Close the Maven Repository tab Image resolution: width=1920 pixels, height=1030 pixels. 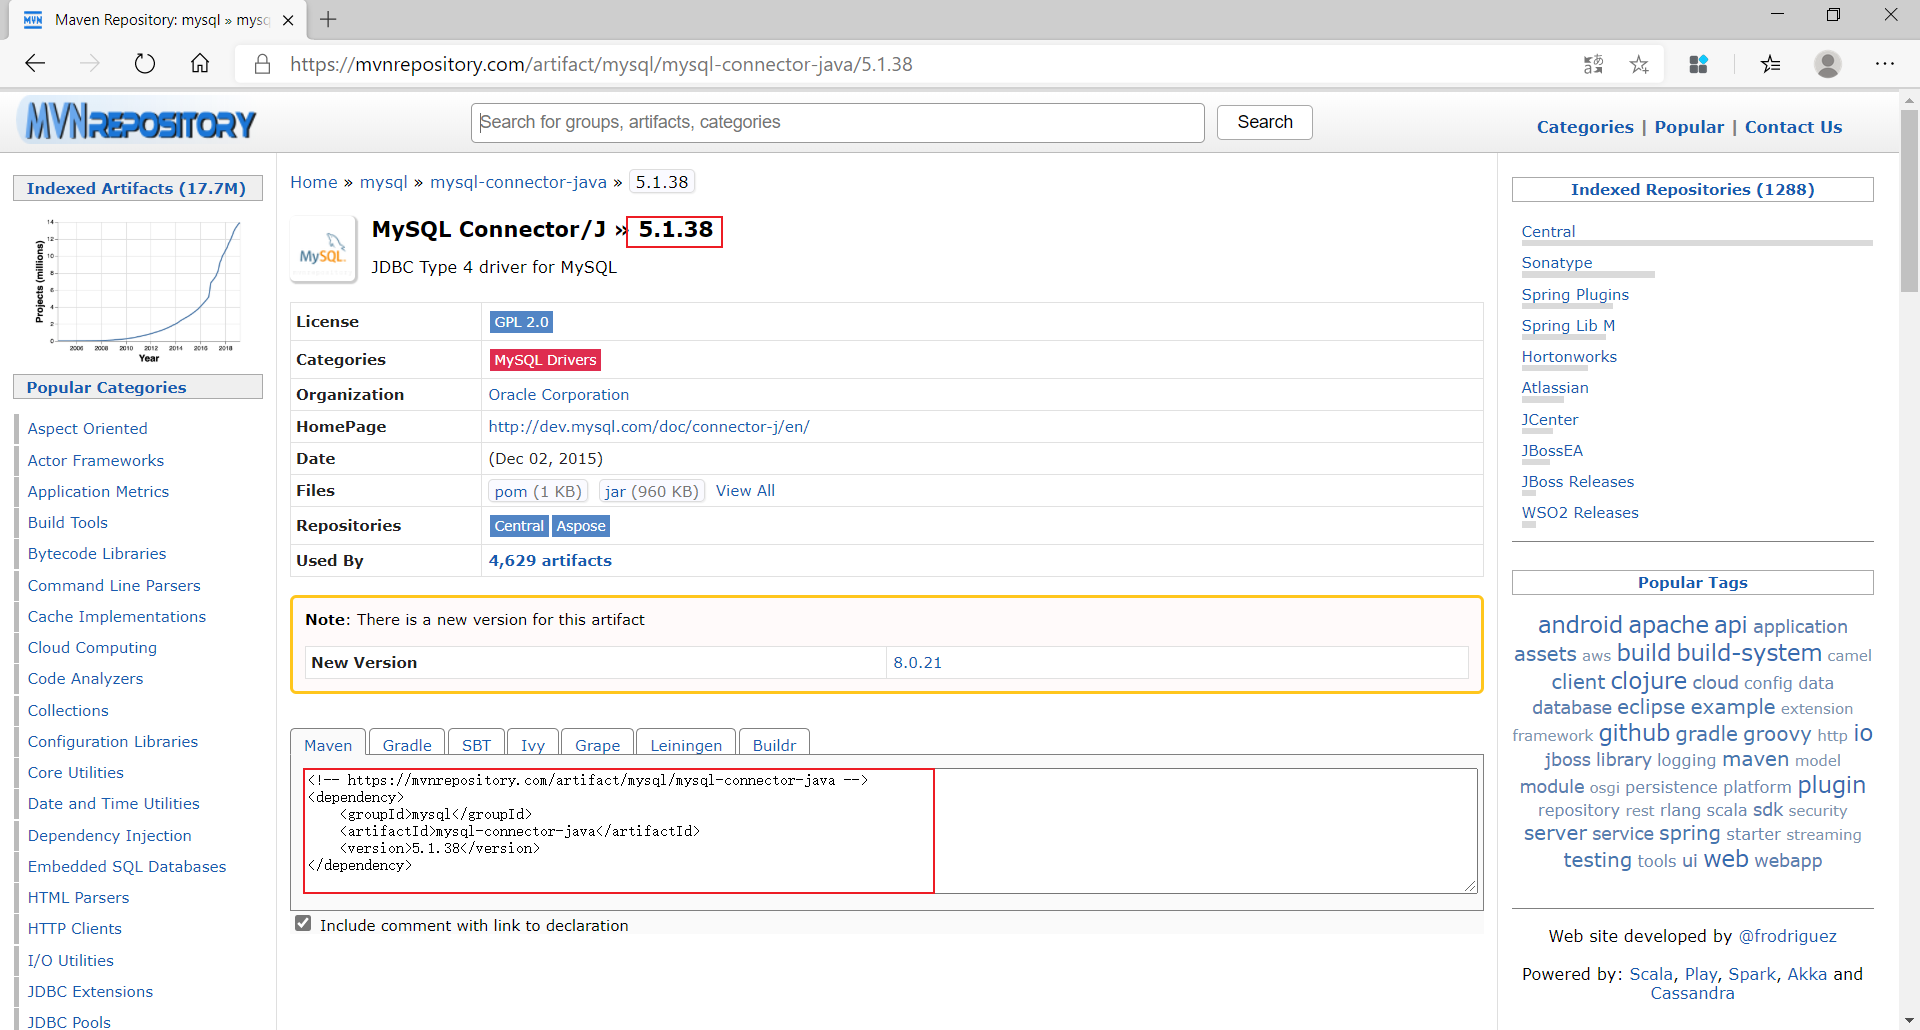pyautogui.click(x=288, y=20)
